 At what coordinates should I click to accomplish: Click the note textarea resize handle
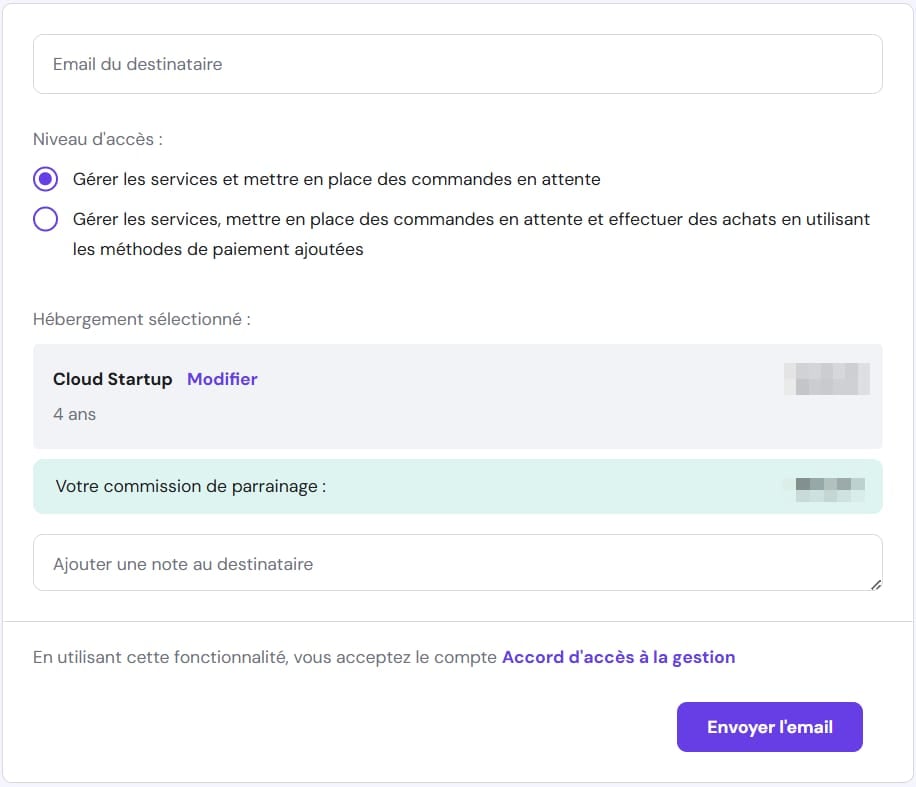click(875, 584)
